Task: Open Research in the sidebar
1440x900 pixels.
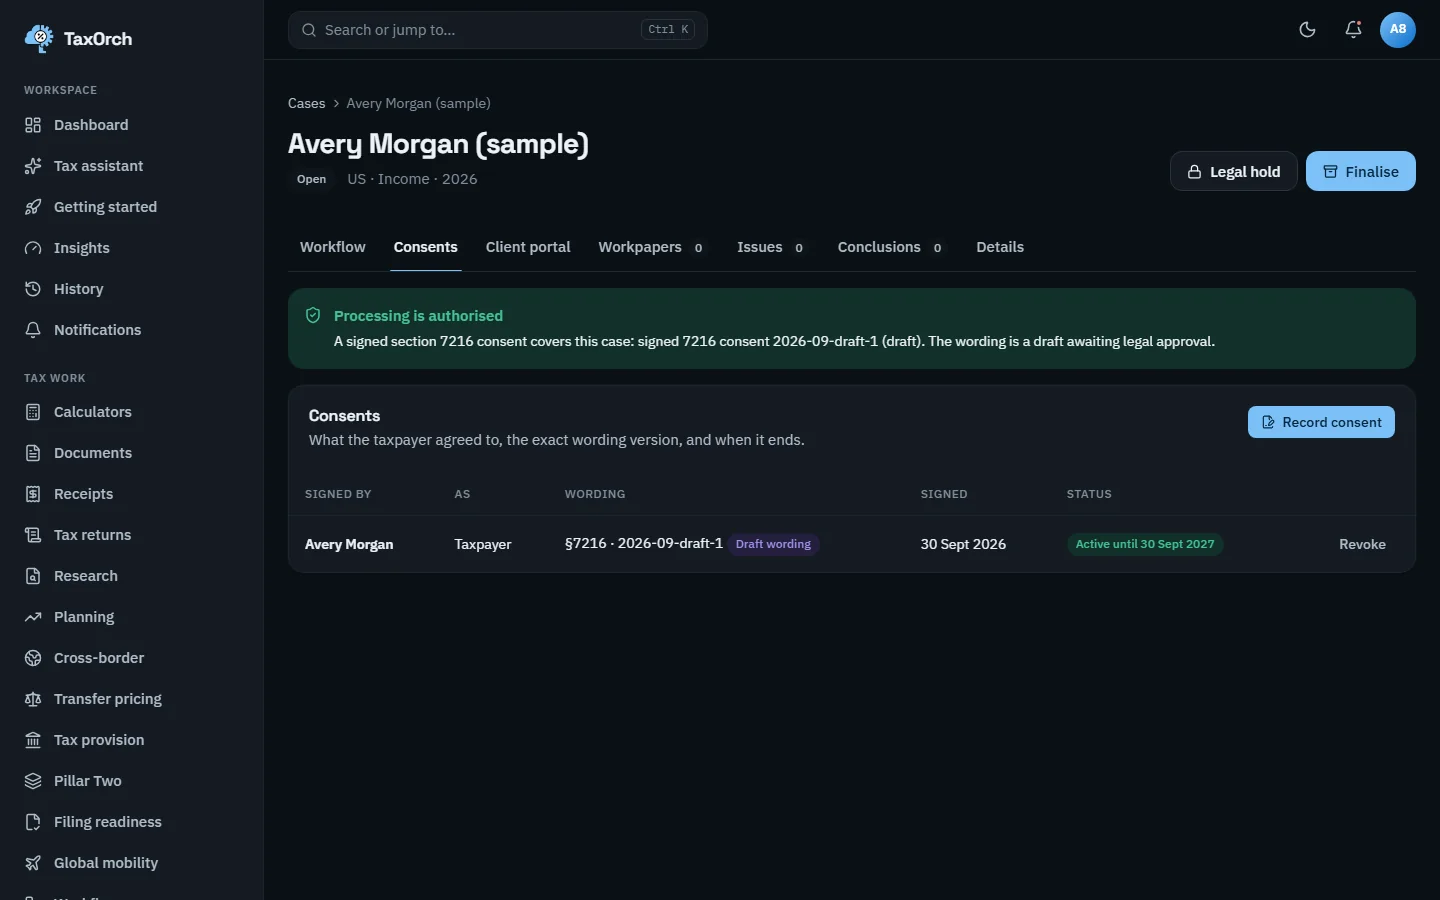Action: (132, 576)
